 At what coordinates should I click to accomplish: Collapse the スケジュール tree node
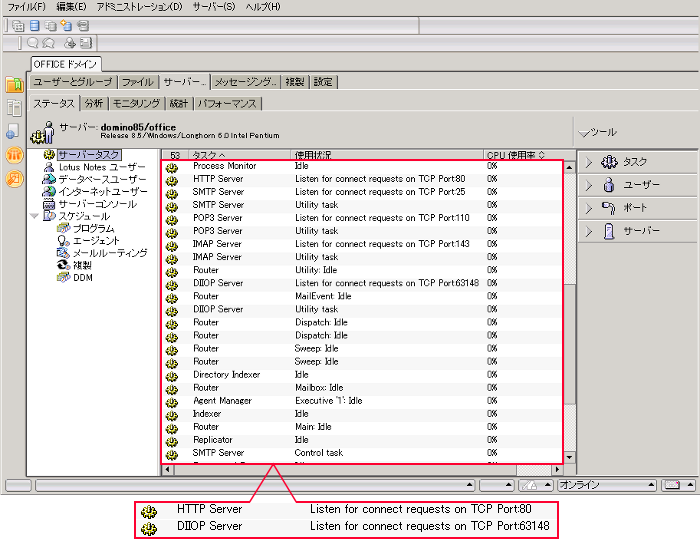tap(35, 216)
